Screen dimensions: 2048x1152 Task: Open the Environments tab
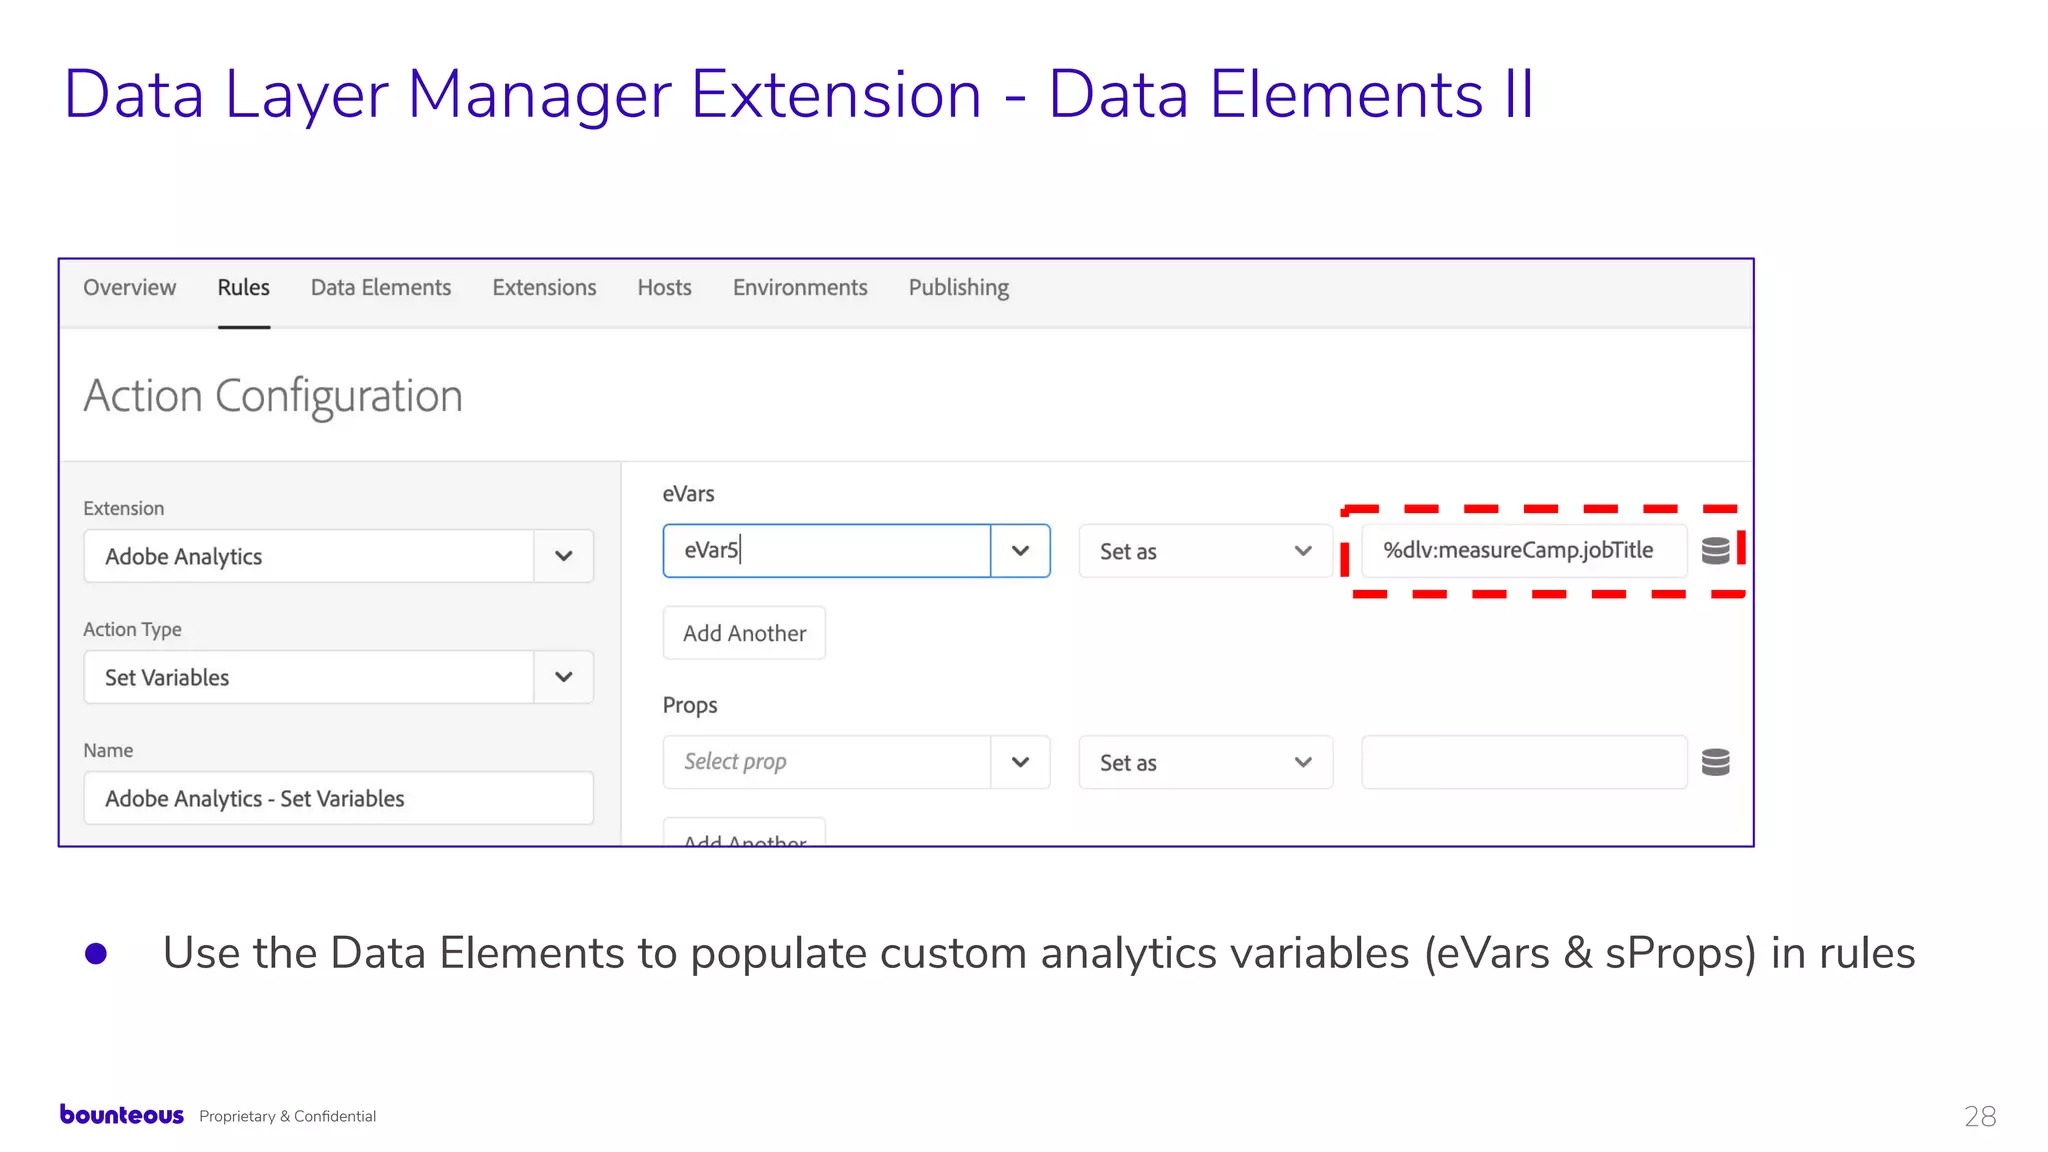(800, 288)
